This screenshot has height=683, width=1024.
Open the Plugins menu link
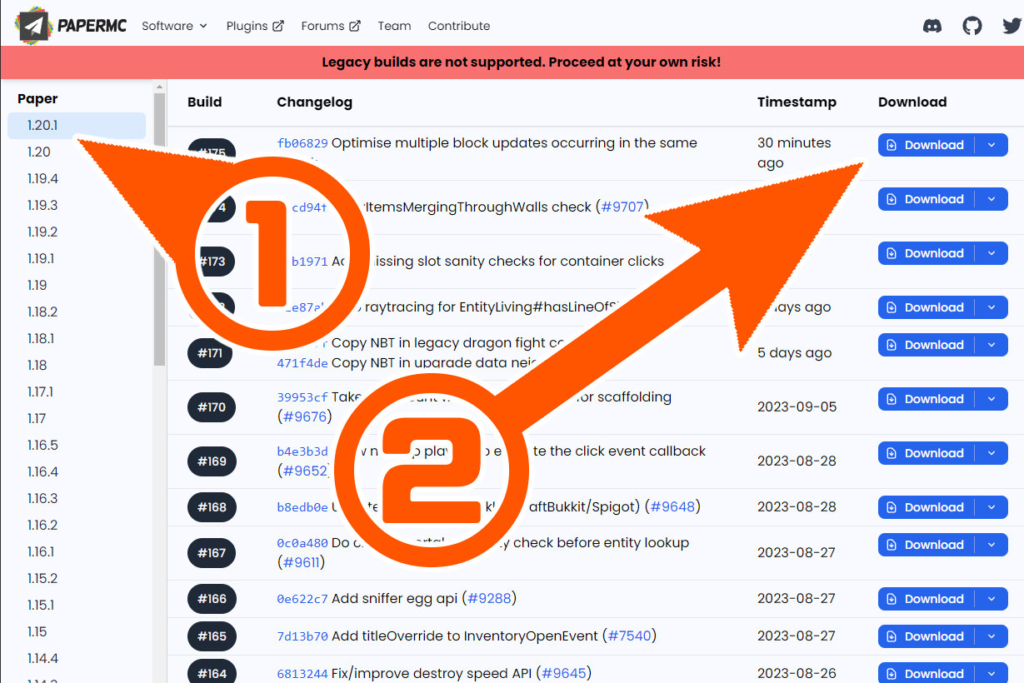click(255, 26)
